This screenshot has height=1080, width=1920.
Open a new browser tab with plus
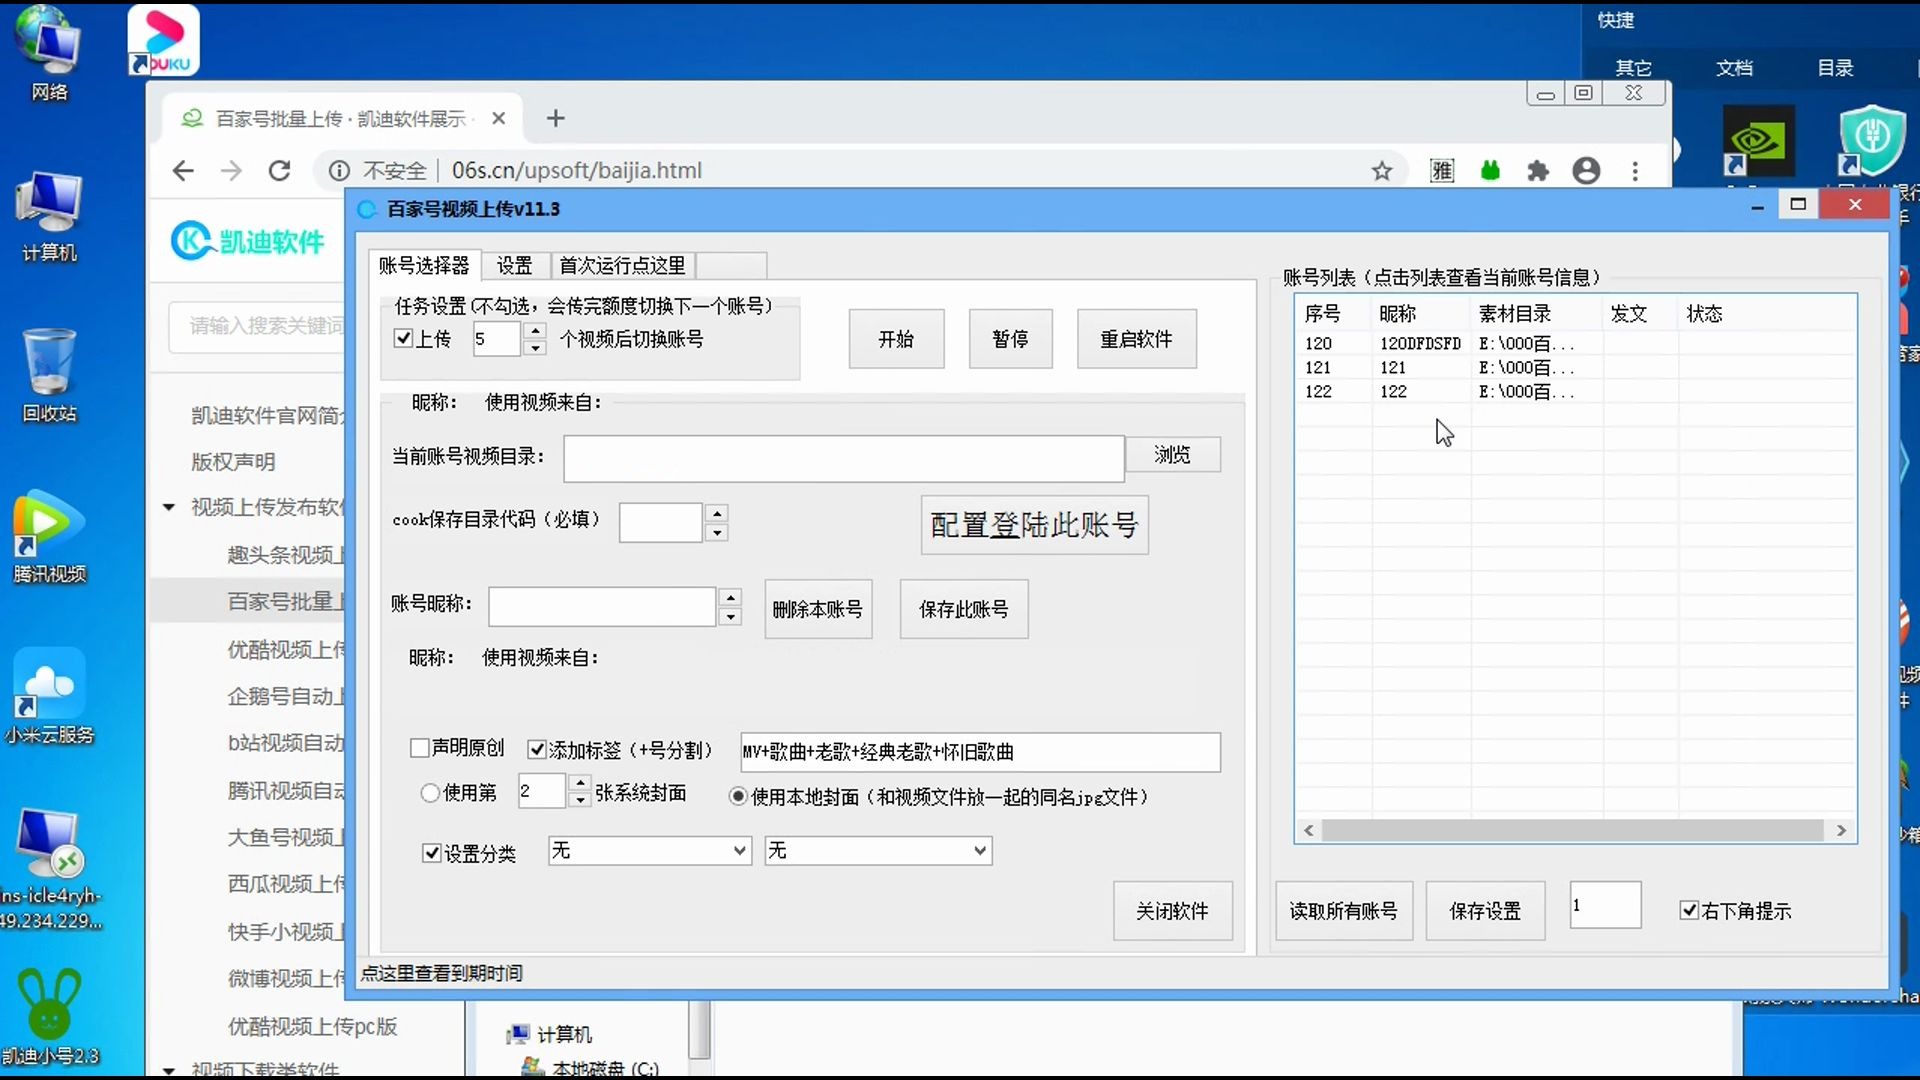click(556, 118)
